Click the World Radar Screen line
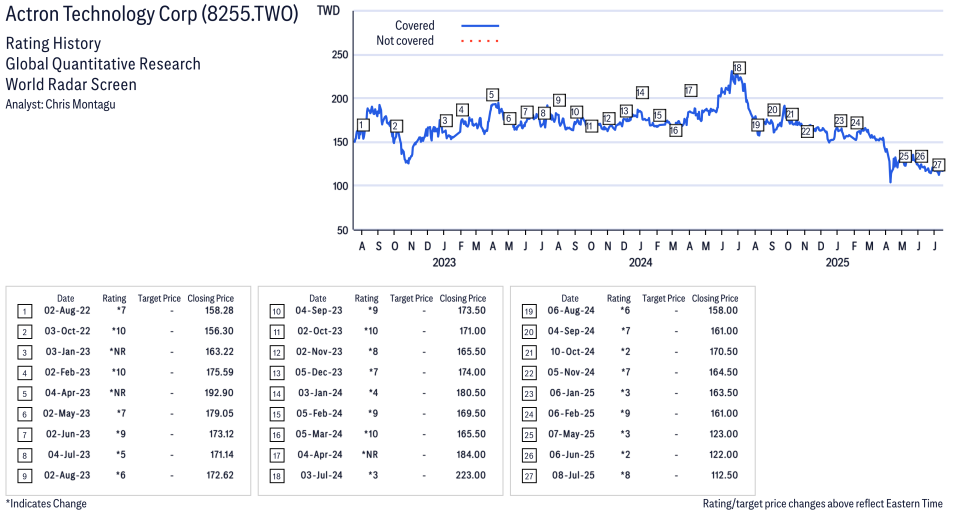Image resolution: width=954 pixels, height=510 pixels. (71, 84)
